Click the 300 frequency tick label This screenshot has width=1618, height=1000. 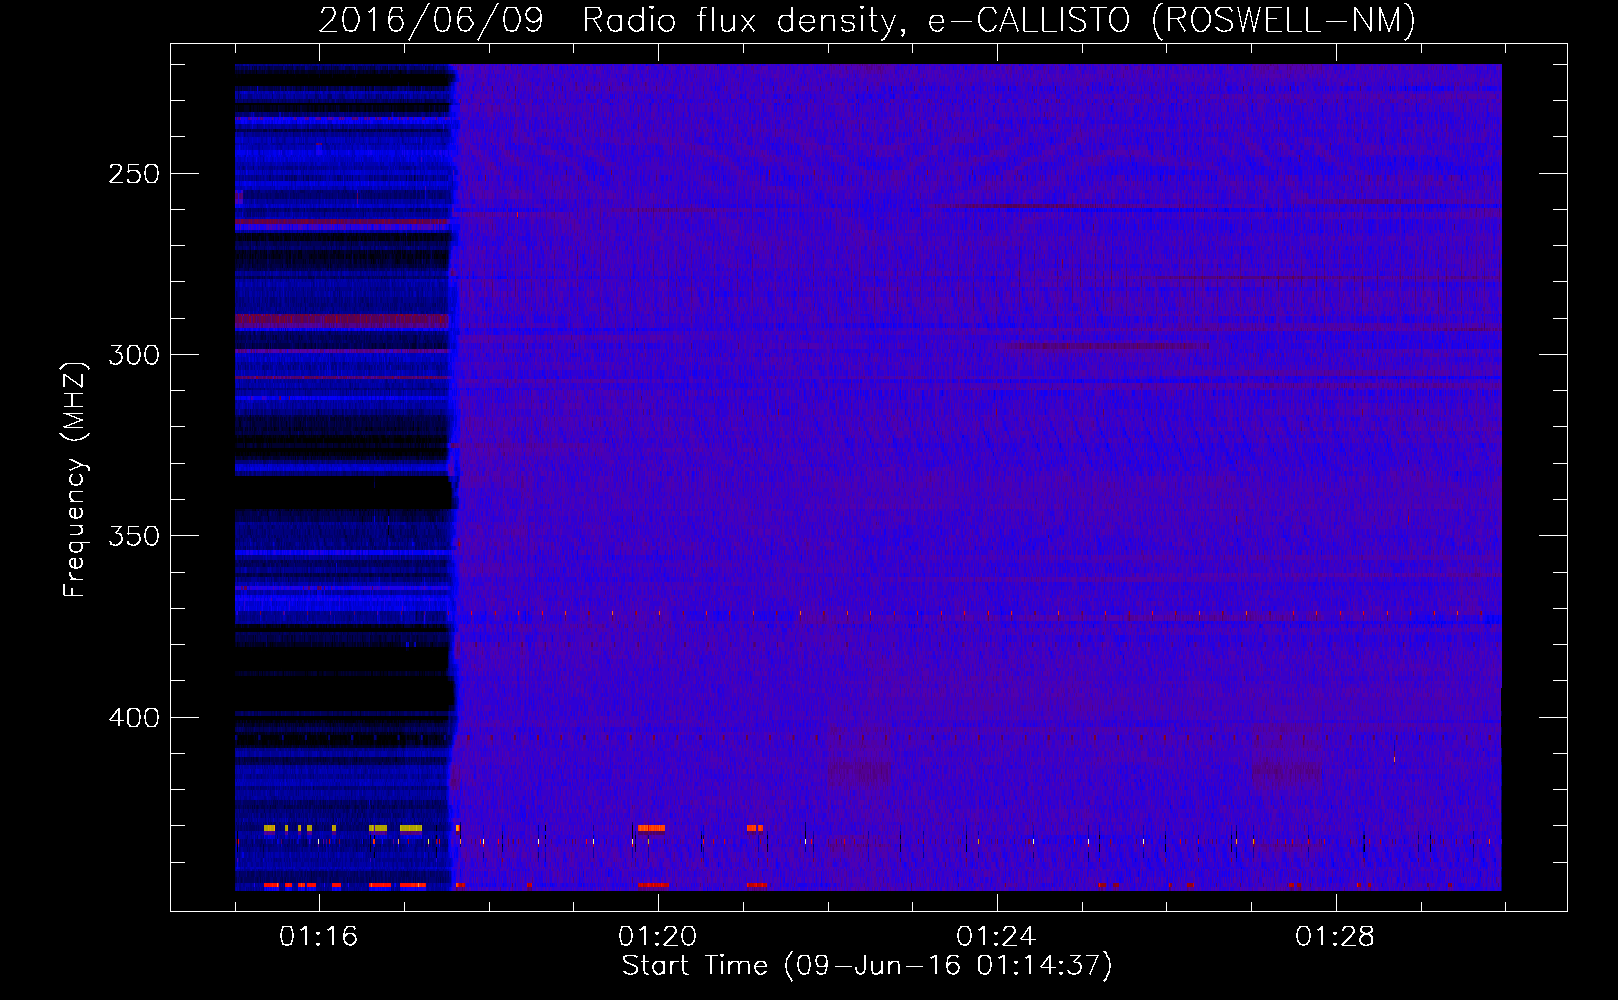[x=134, y=355]
